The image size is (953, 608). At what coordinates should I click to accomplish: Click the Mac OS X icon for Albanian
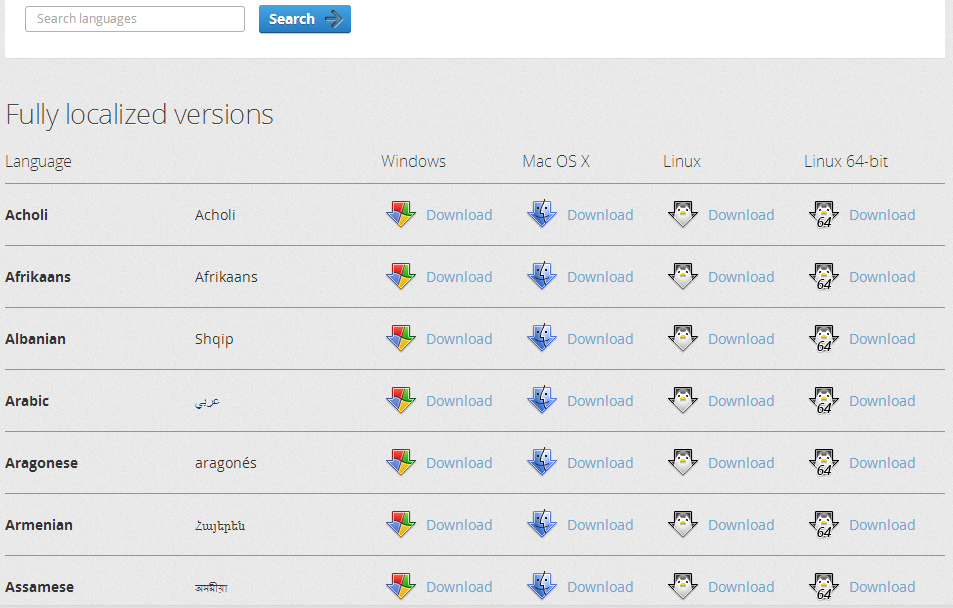coord(542,338)
